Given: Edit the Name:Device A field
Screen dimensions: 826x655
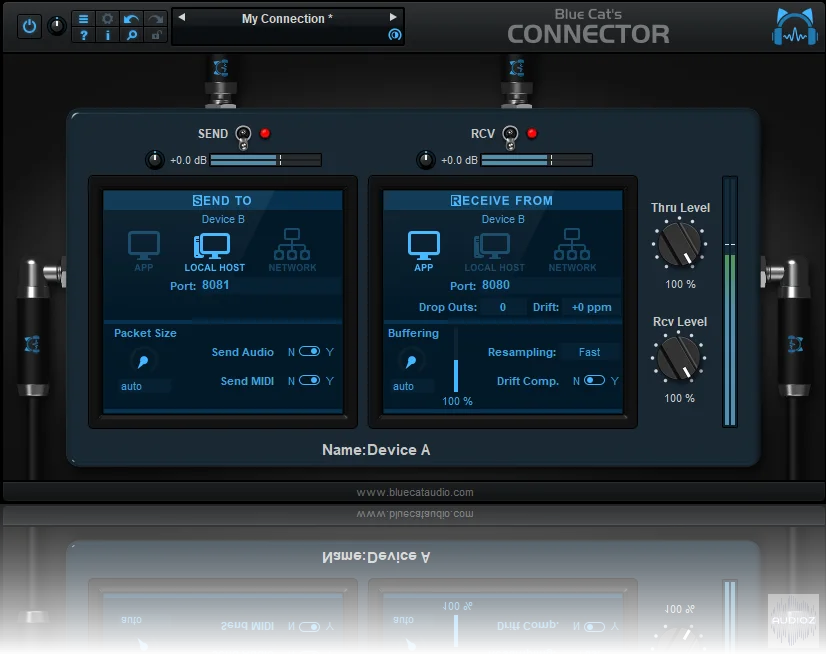Looking at the screenshot, I should click(x=376, y=450).
